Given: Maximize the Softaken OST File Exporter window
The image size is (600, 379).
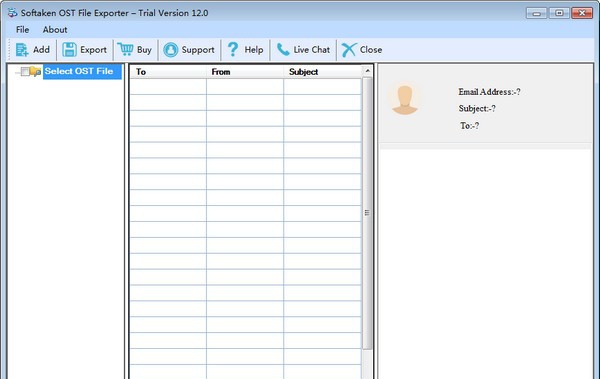Looking at the screenshot, I should [559, 13].
